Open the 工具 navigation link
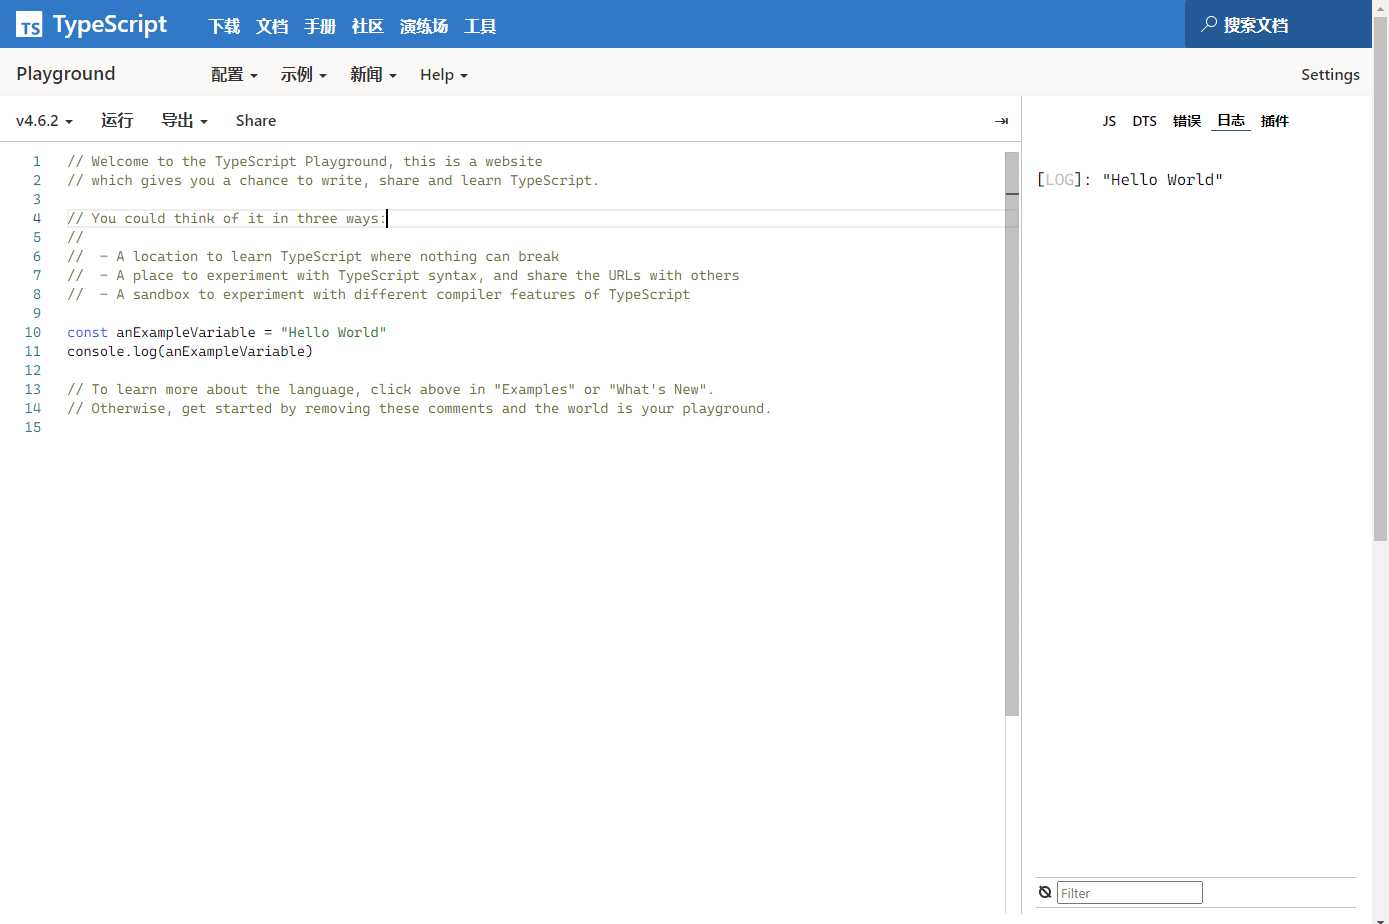 (x=480, y=26)
